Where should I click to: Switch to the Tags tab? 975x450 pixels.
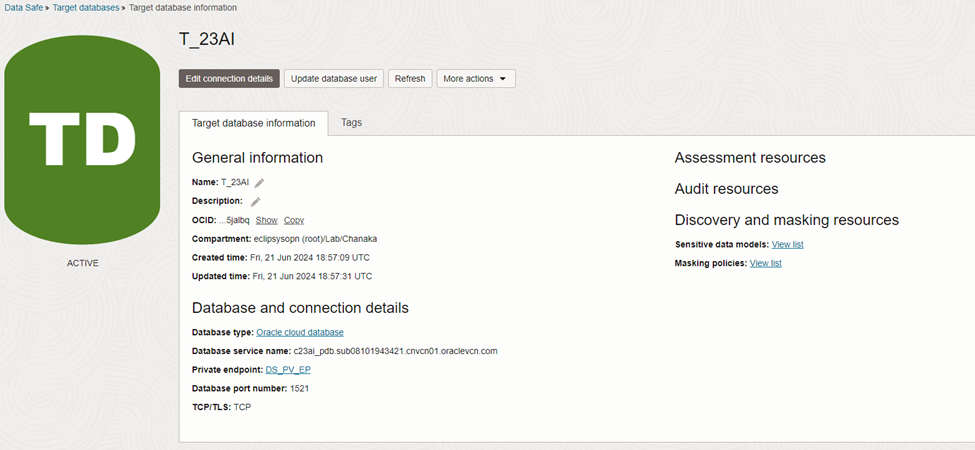(x=351, y=123)
